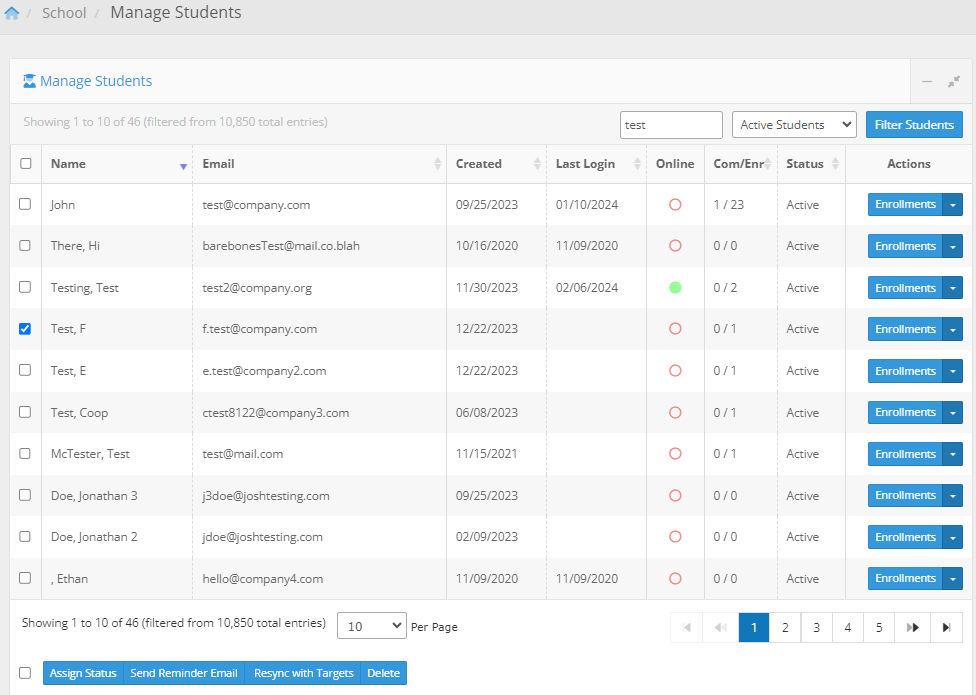Select current page 1
Screen dimensions: 976x695
coord(754,627)
